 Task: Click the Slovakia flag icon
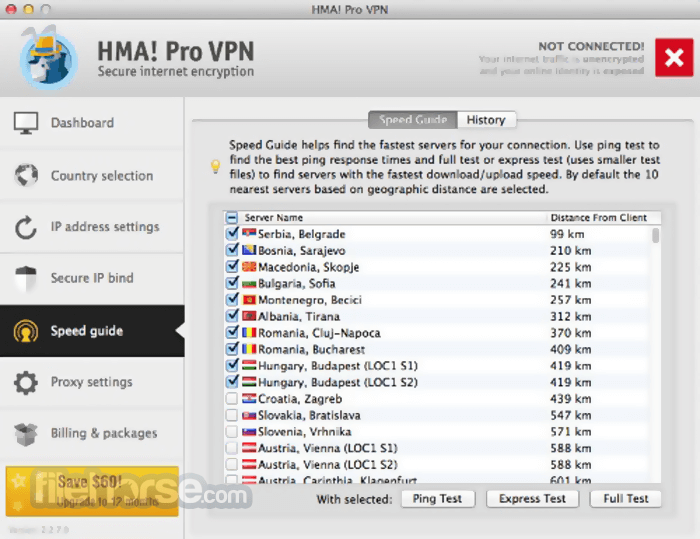[x=249, y=415]
